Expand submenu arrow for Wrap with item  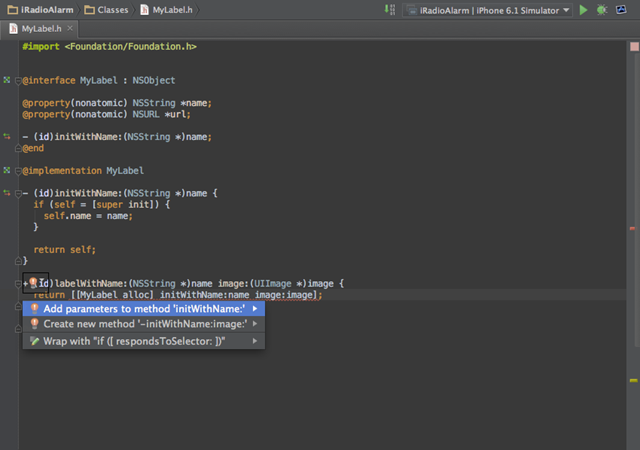click(255, 341)
